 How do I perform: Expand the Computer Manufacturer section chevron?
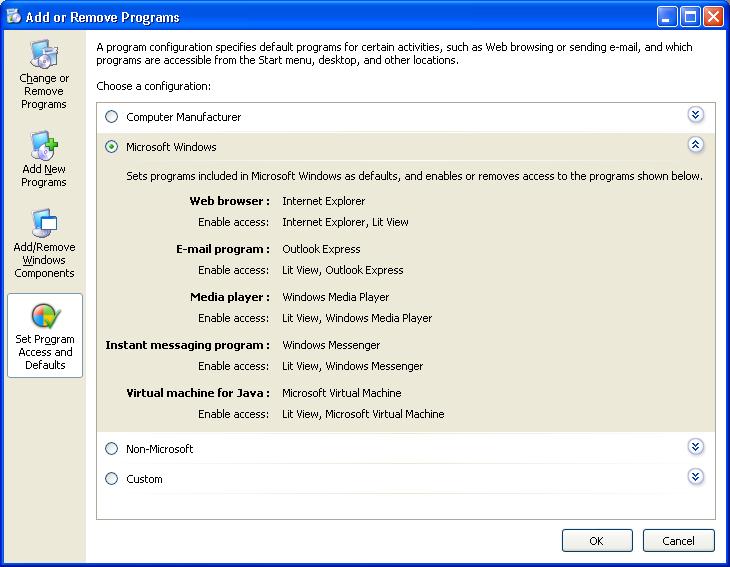(x=695, y=115)
